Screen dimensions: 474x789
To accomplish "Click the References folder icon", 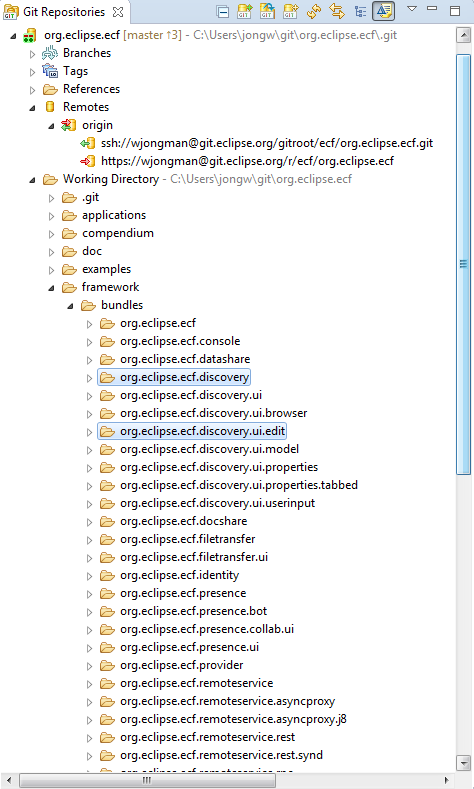I will (50, 89).
